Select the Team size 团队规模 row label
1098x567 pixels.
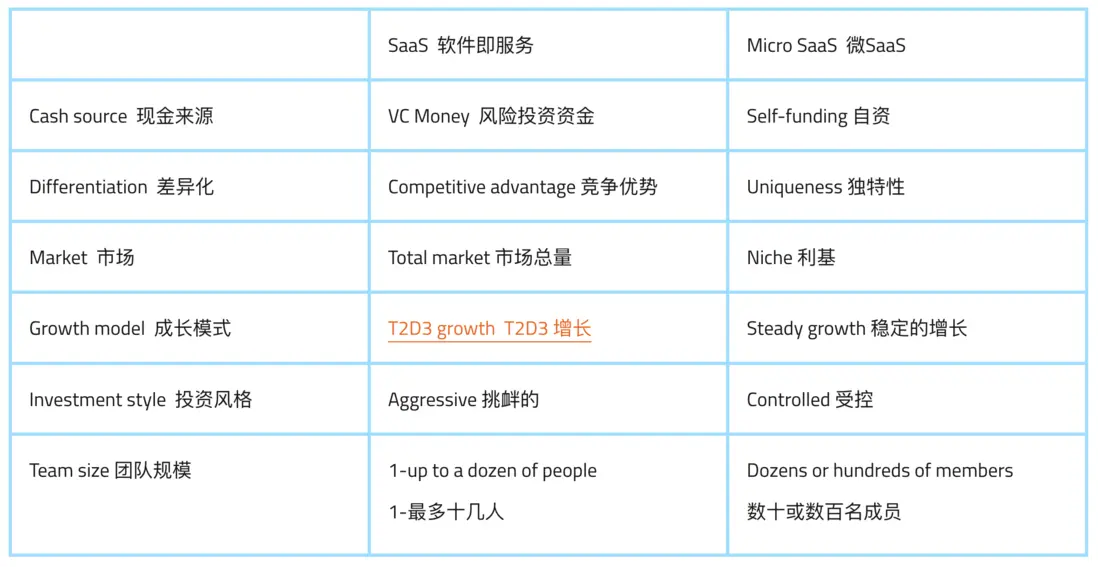tap(110, 471)
